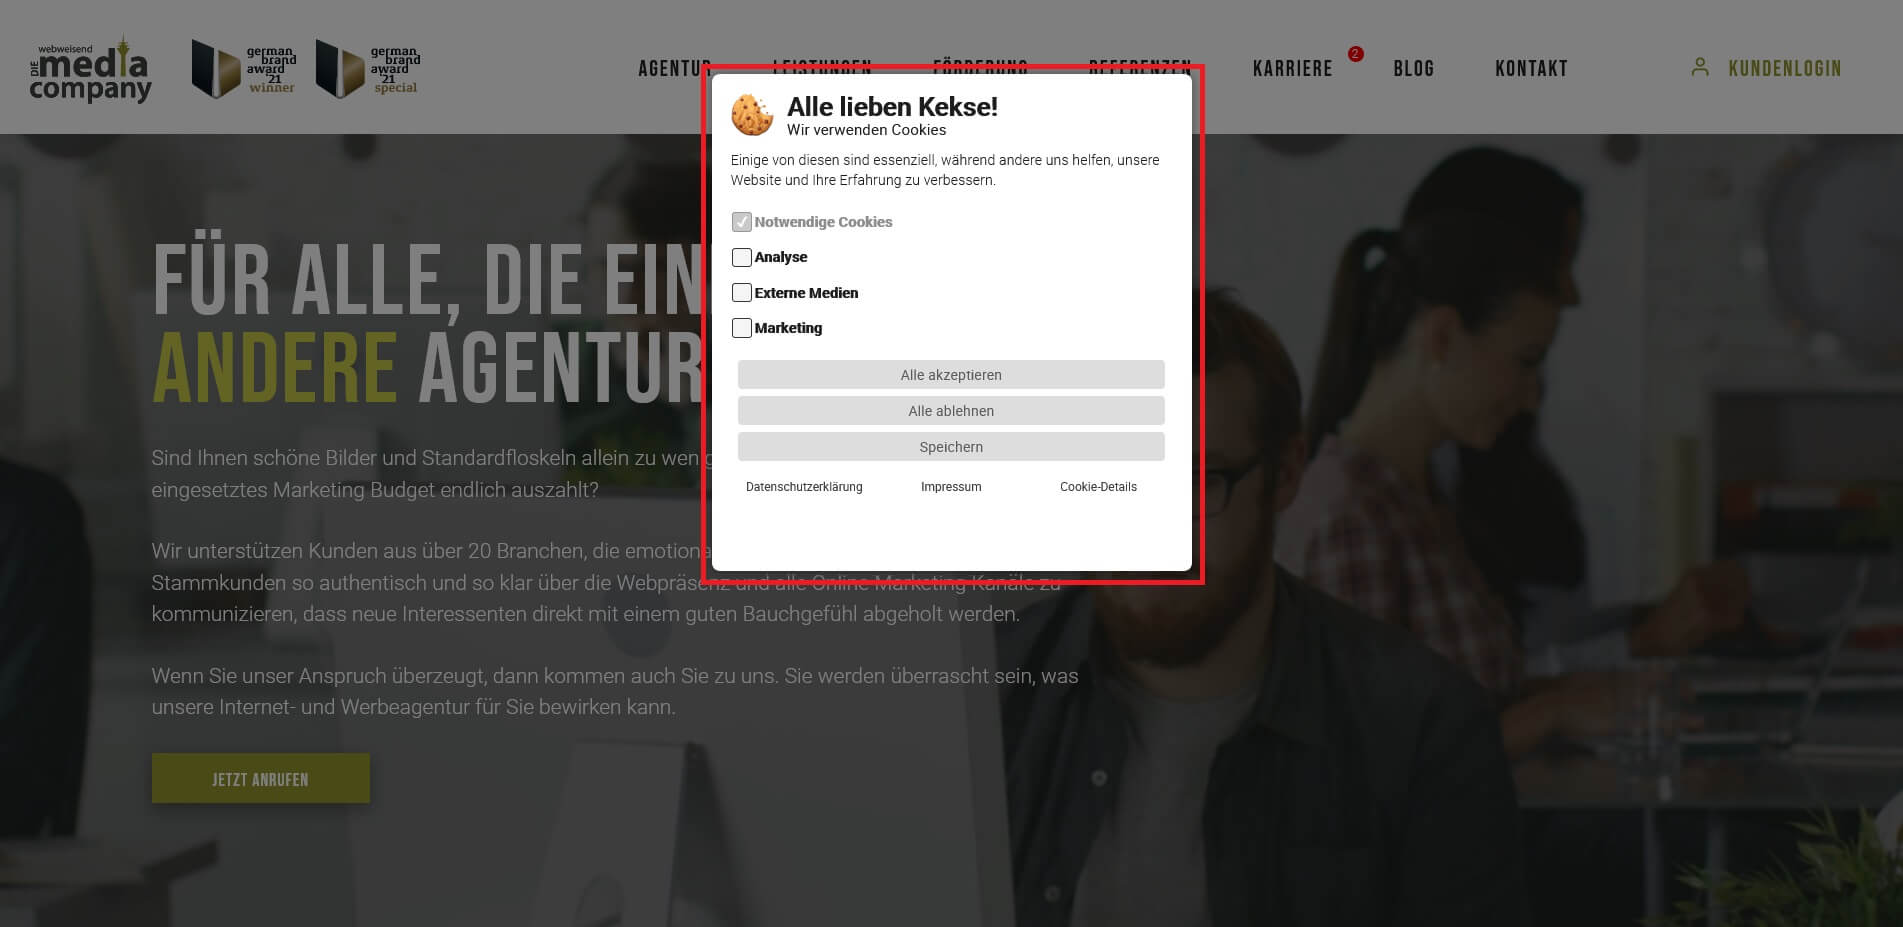Open the Datenschutzerklärung link
Image resolution: width=1903 pixels, height=927 pixels.
point(804,487)
